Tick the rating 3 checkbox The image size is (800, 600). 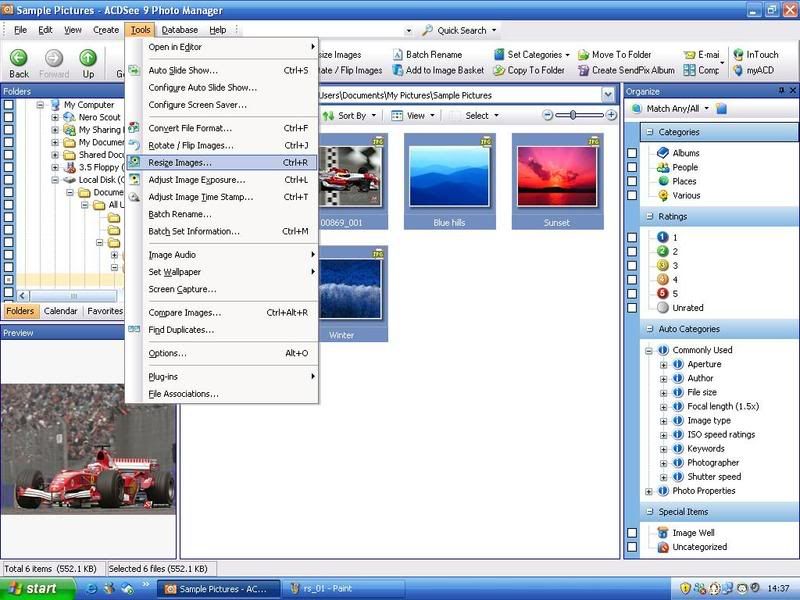coord(632,265)
